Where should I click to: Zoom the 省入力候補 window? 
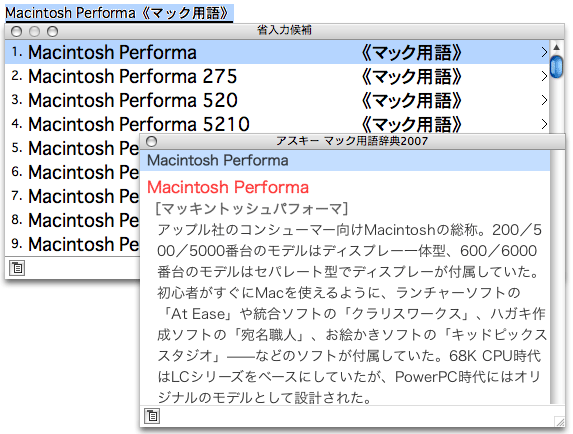click(52, 32)
